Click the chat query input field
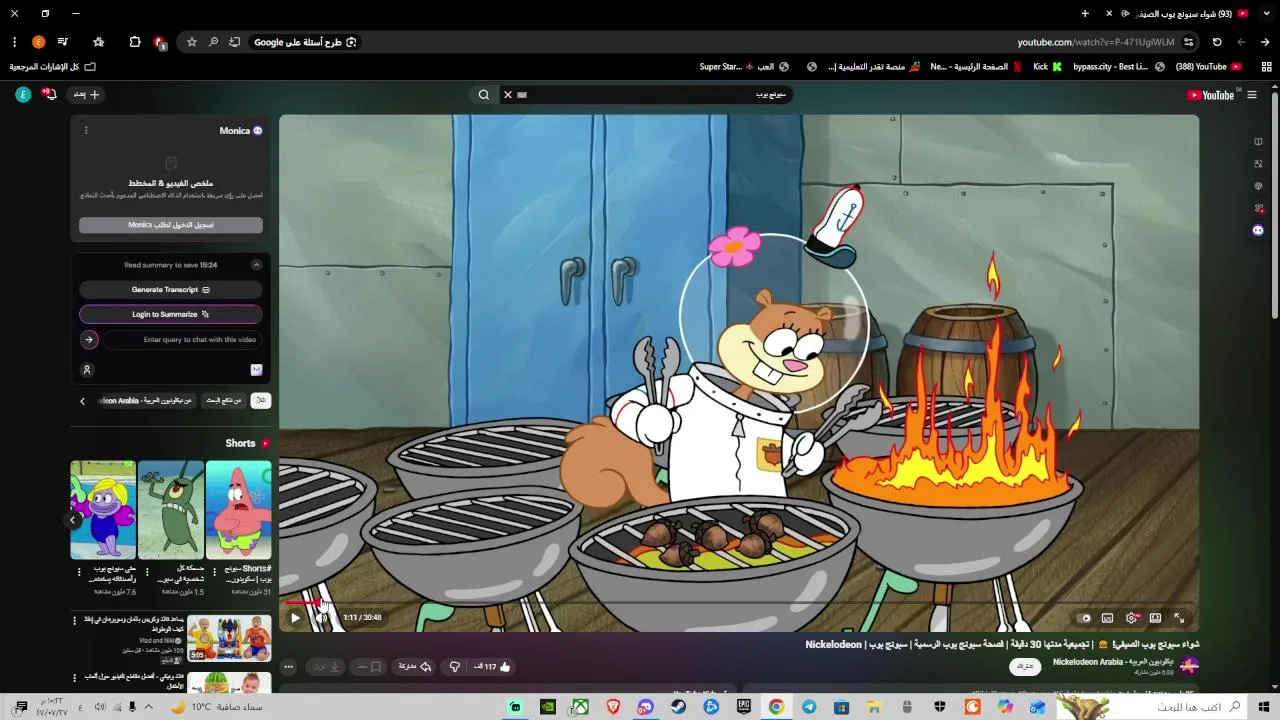Image resolution: width=1280 pixels, height=720 pixels. (x=183, y=340)
